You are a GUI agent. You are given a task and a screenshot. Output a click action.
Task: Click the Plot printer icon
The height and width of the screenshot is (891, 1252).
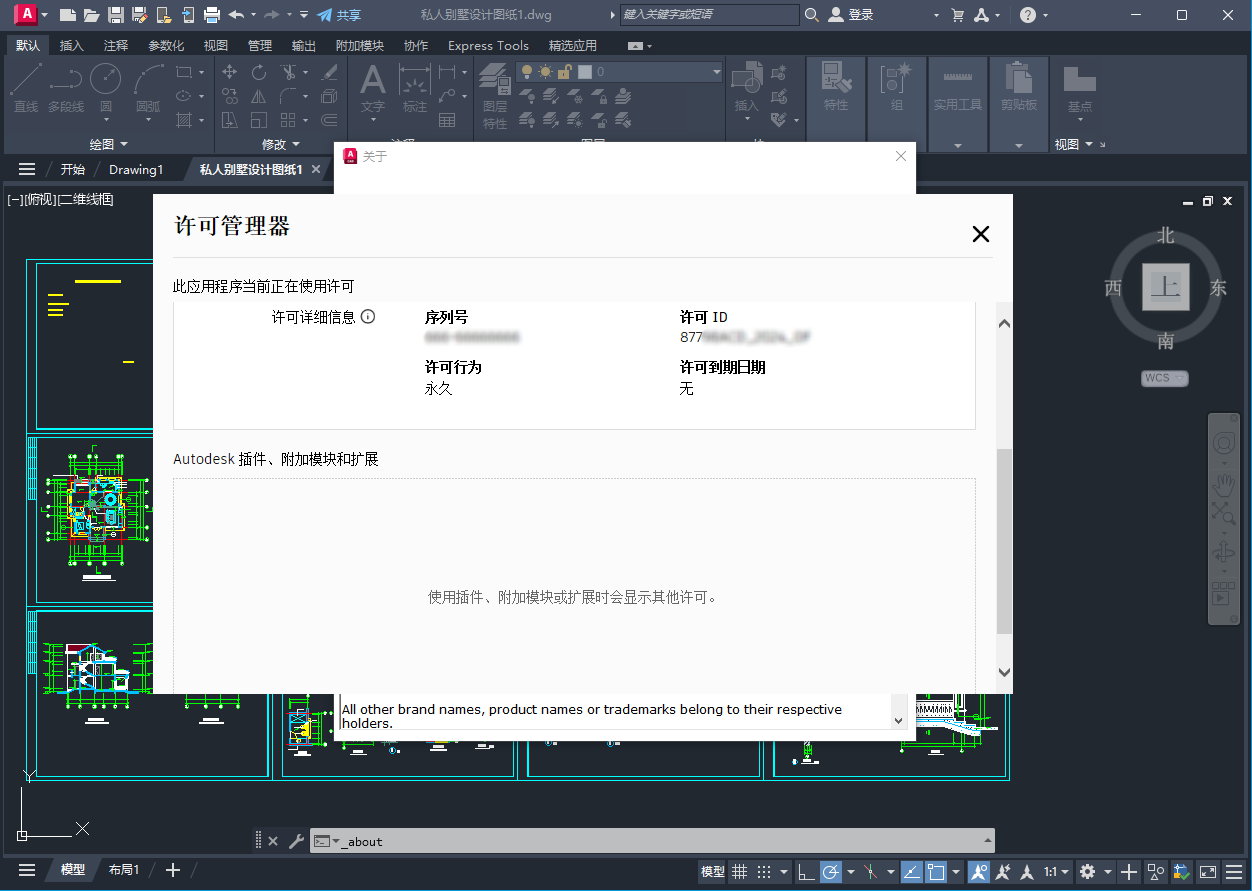click(211, 15)
